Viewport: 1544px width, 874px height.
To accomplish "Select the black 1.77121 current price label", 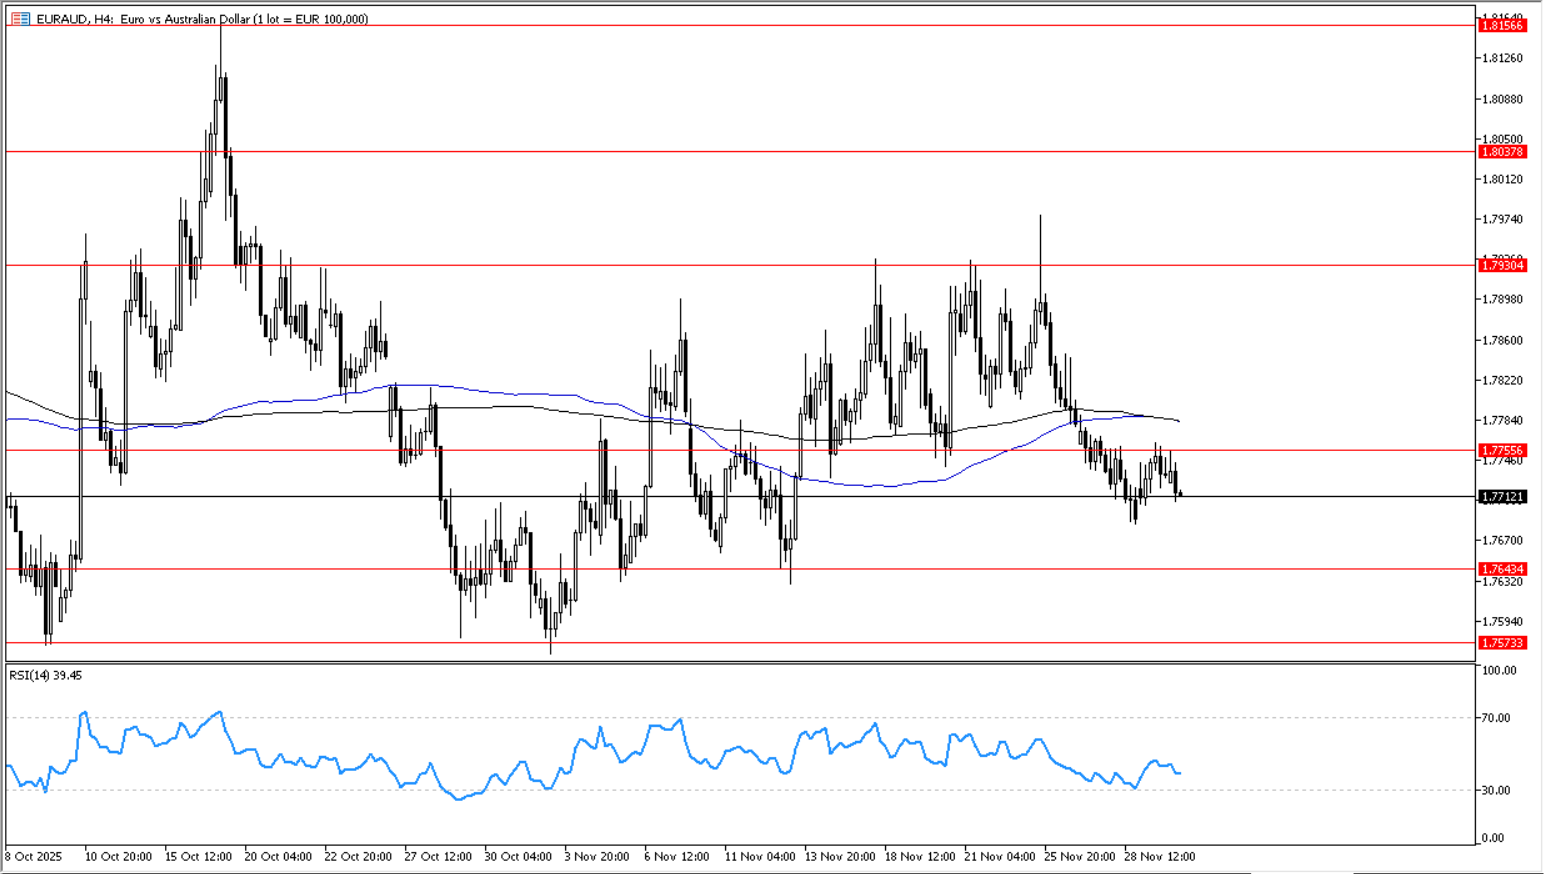I will coord(1502,497).
